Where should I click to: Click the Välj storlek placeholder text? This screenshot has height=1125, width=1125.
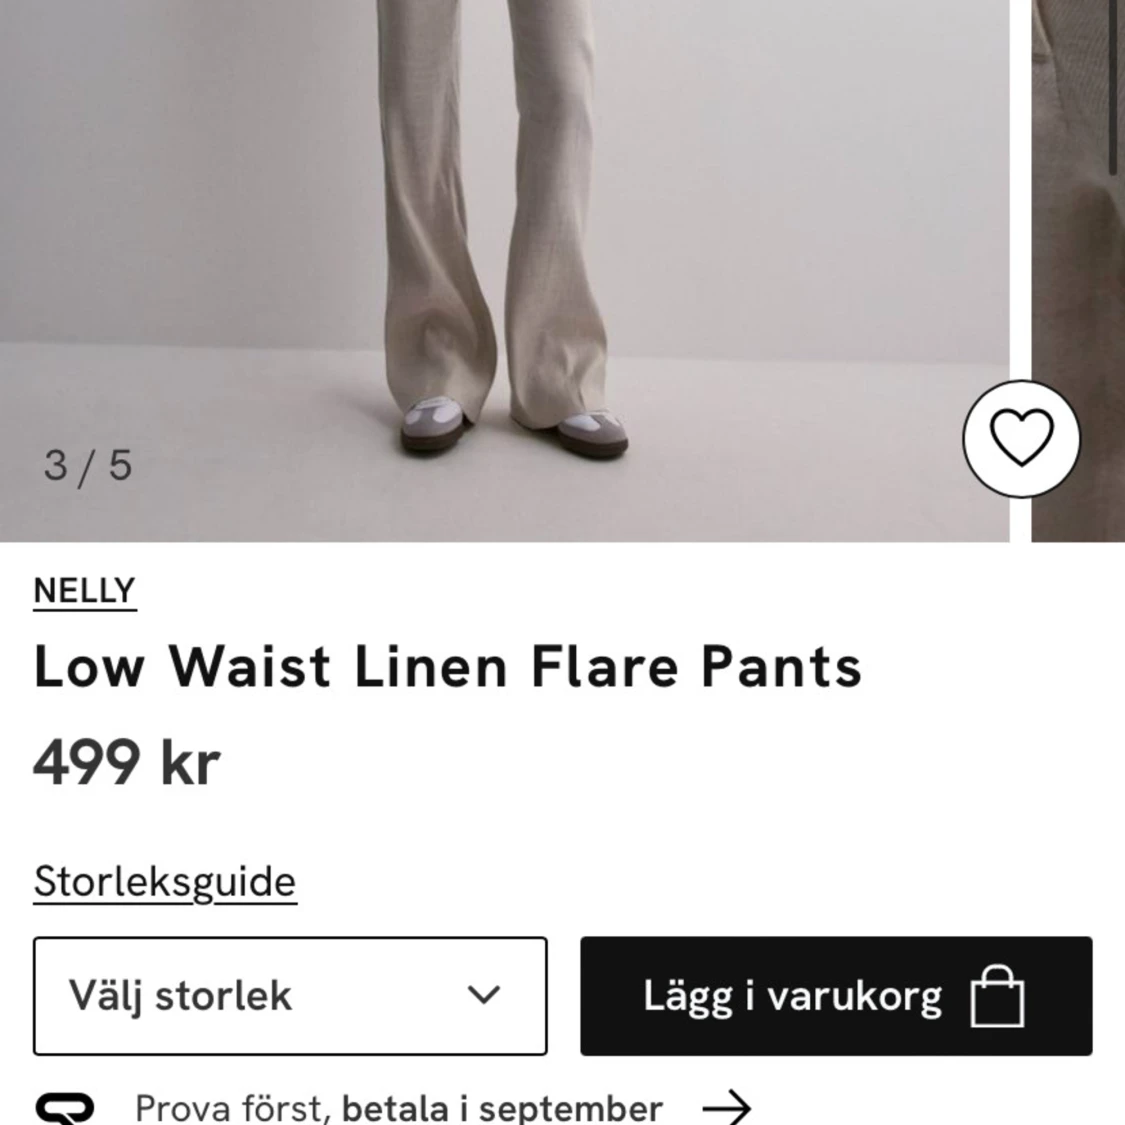pos(180,997)
